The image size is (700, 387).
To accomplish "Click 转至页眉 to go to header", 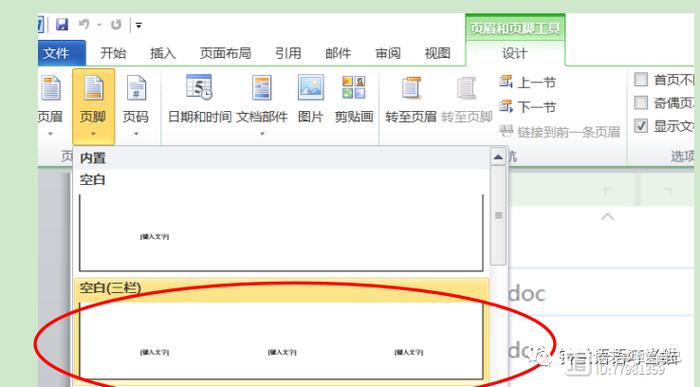I will click(411, 99).
